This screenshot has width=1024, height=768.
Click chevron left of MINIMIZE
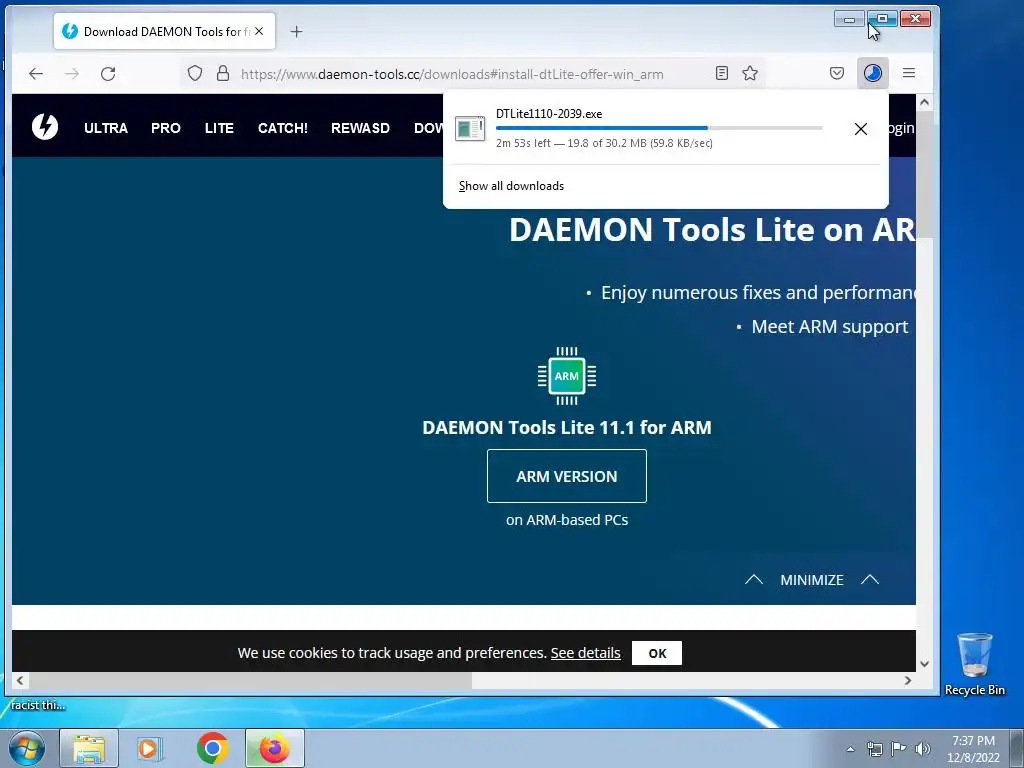[x=754, y=579]
